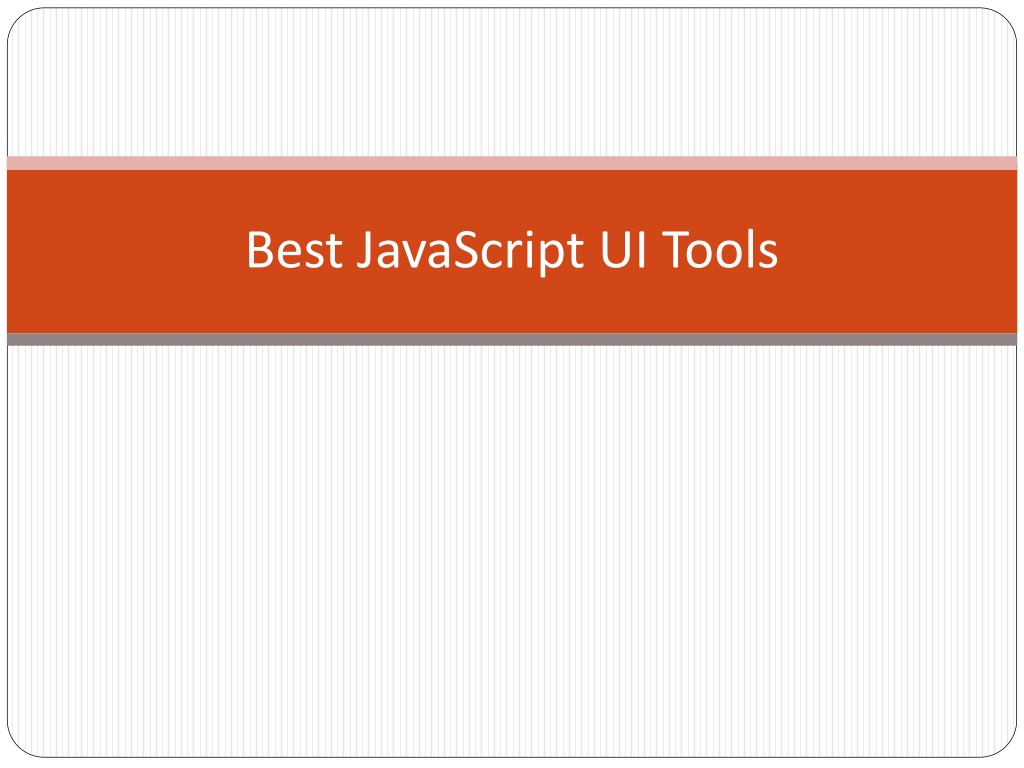This screenshot has height=768, width=1024.
Task: Click the capital 'S' in JavaScript
Action: click(466, 249)
